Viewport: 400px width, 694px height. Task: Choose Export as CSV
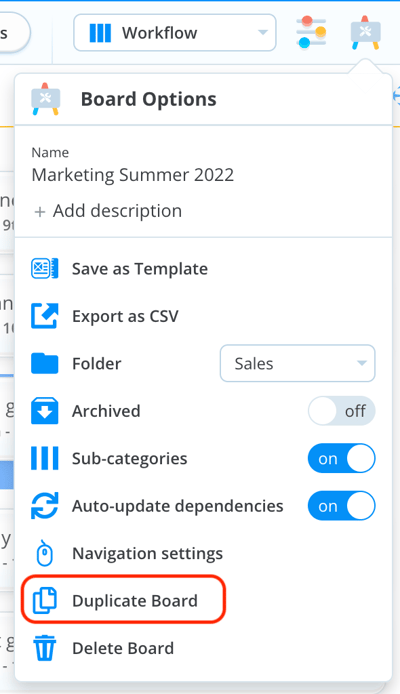point(125,316)
